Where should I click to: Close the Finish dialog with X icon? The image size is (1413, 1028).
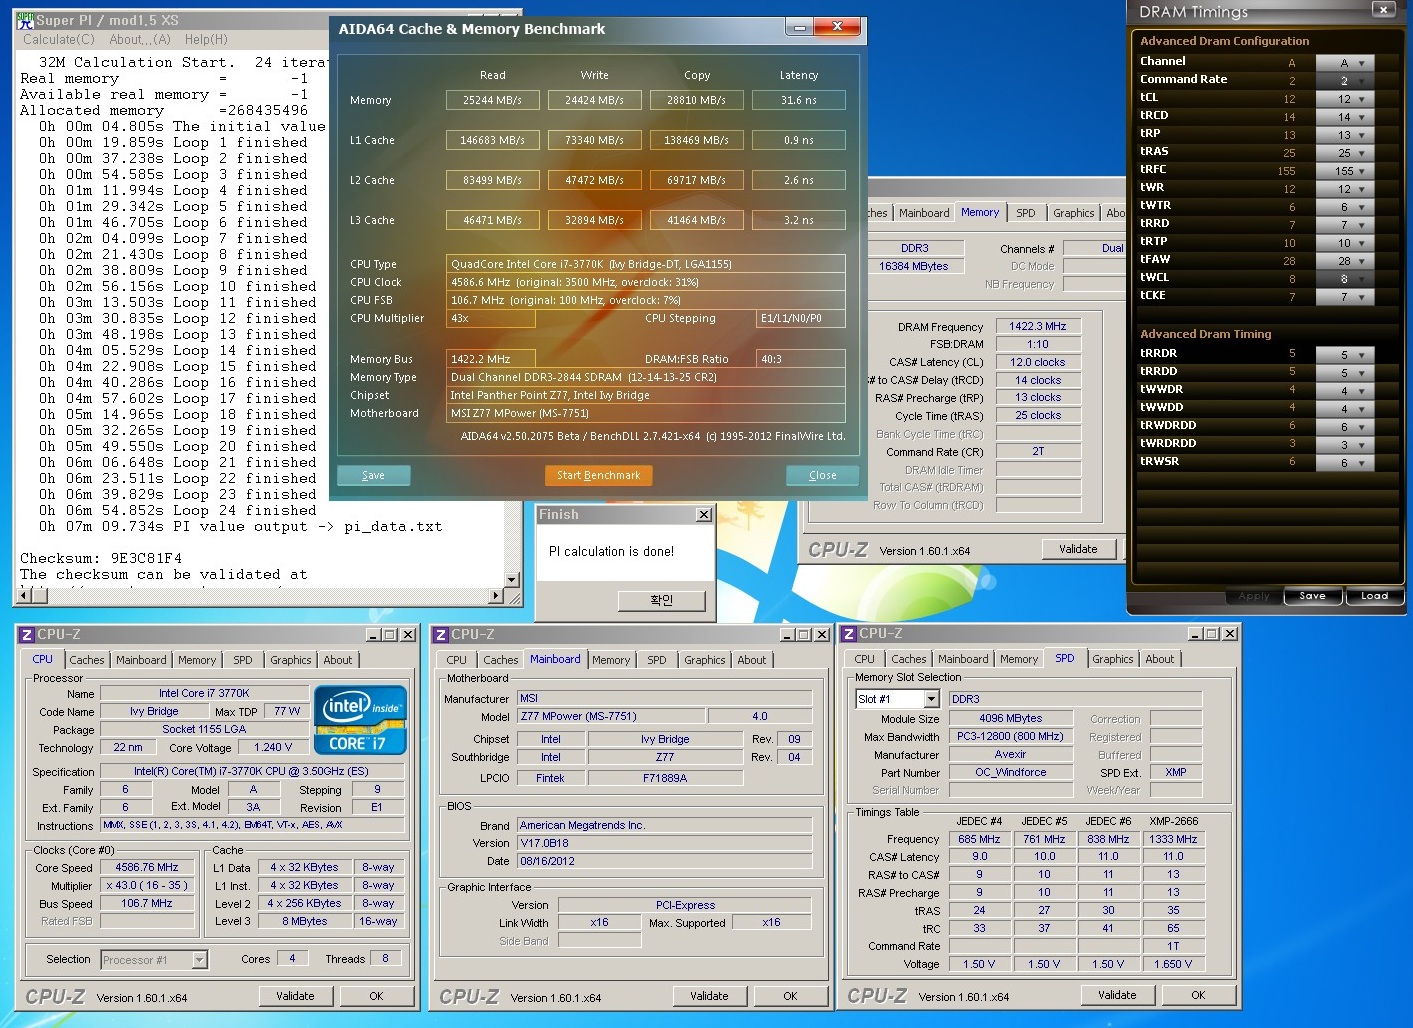[704, 515]
